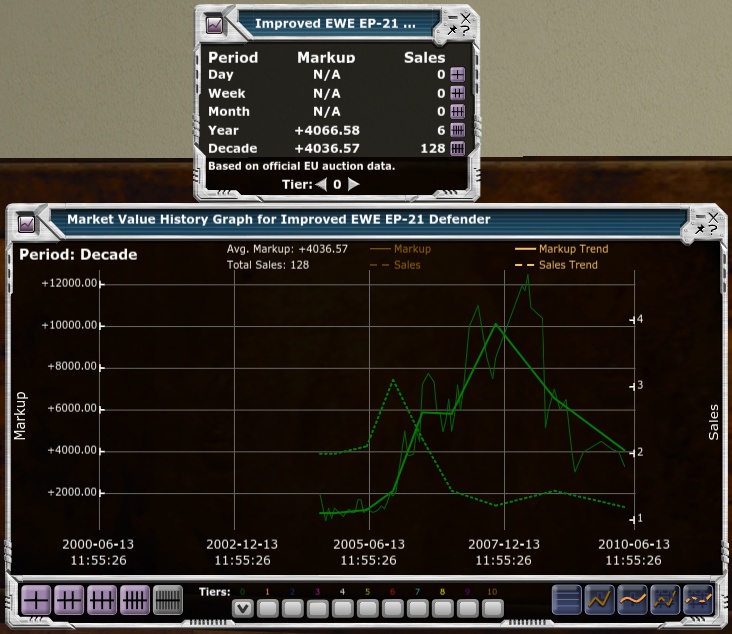
Task: Increase tier with the right arrow
Action: pos(353,184)
